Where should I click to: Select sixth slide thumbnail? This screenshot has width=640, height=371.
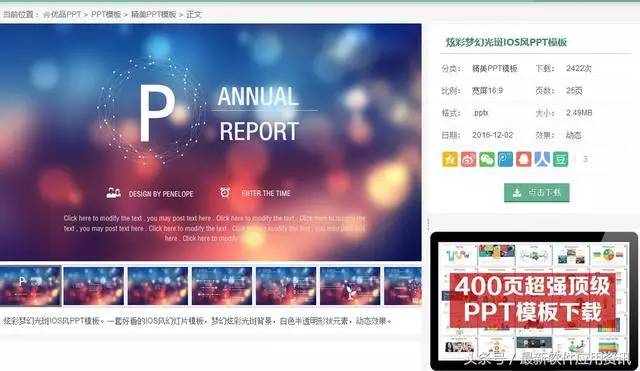coord(350,286)
